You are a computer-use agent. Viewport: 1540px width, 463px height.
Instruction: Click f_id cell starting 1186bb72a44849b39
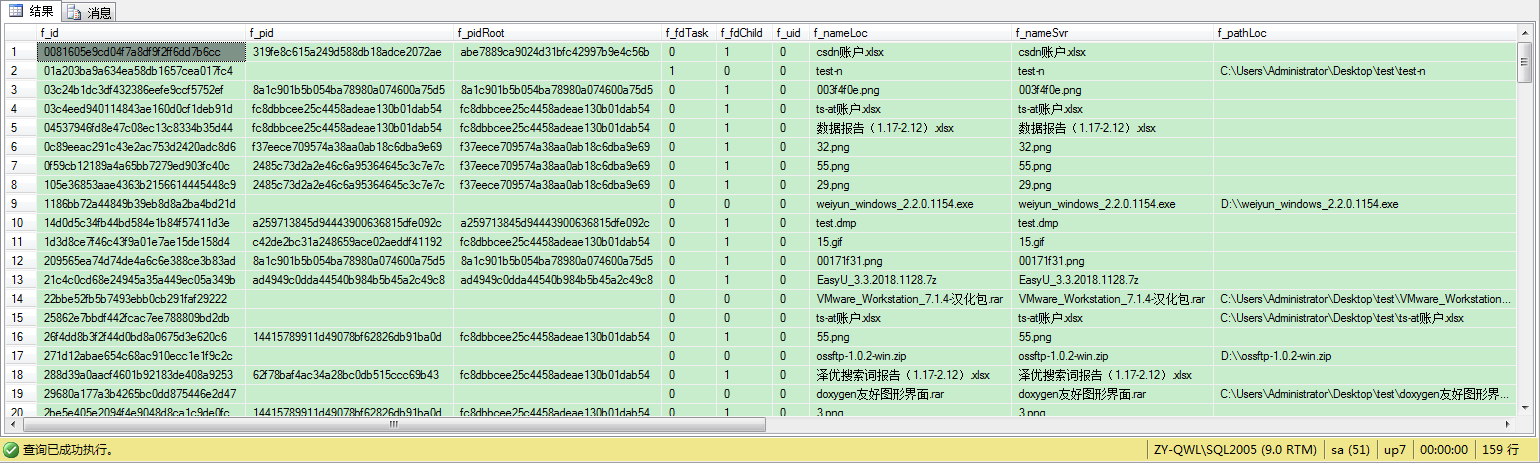141,203
